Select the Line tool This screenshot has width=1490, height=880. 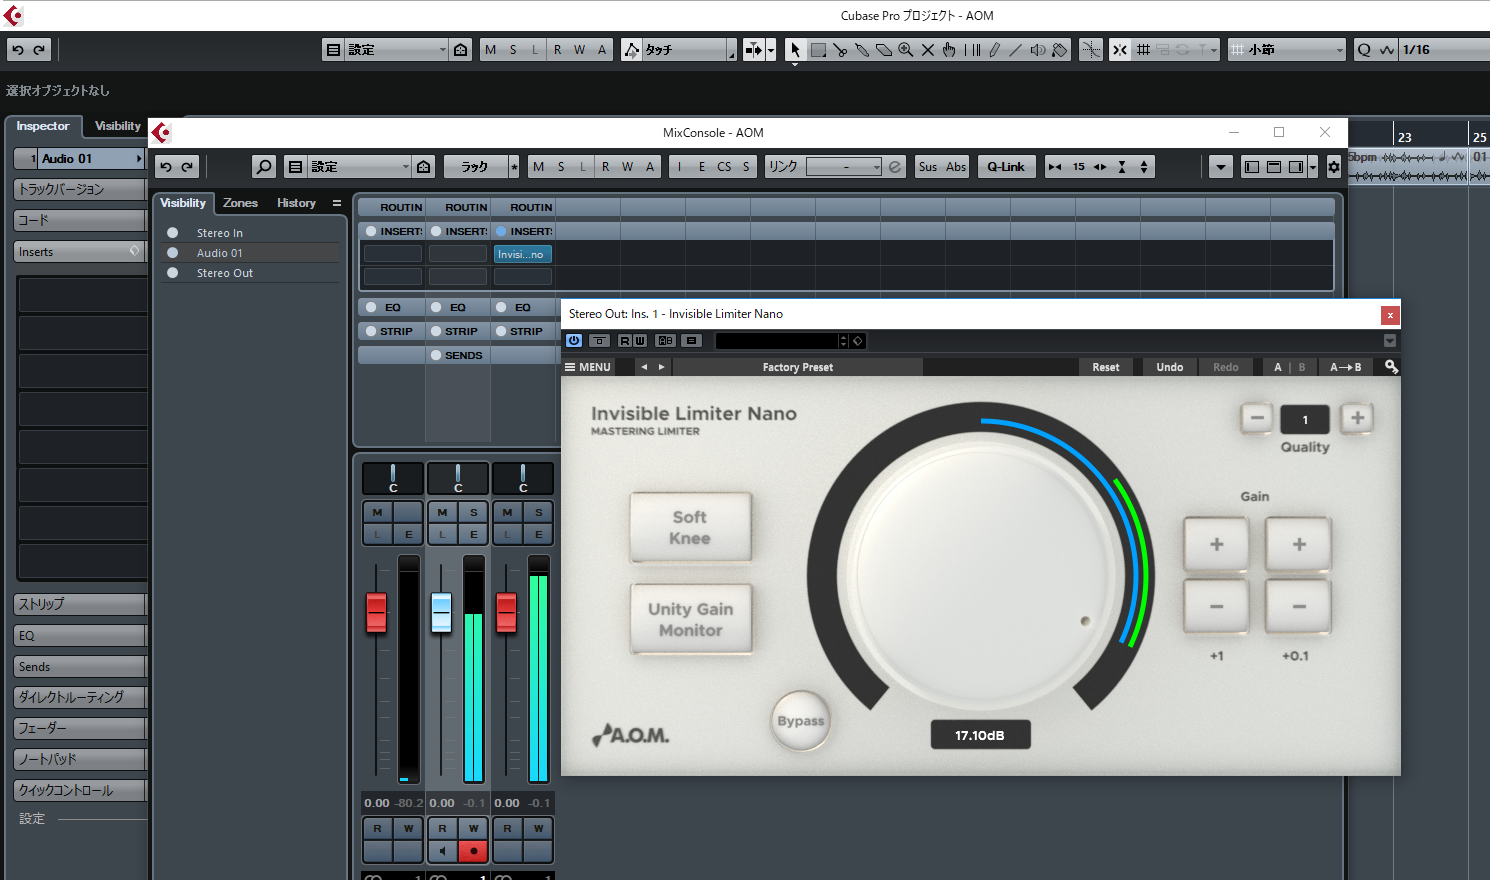[1016, 49]
